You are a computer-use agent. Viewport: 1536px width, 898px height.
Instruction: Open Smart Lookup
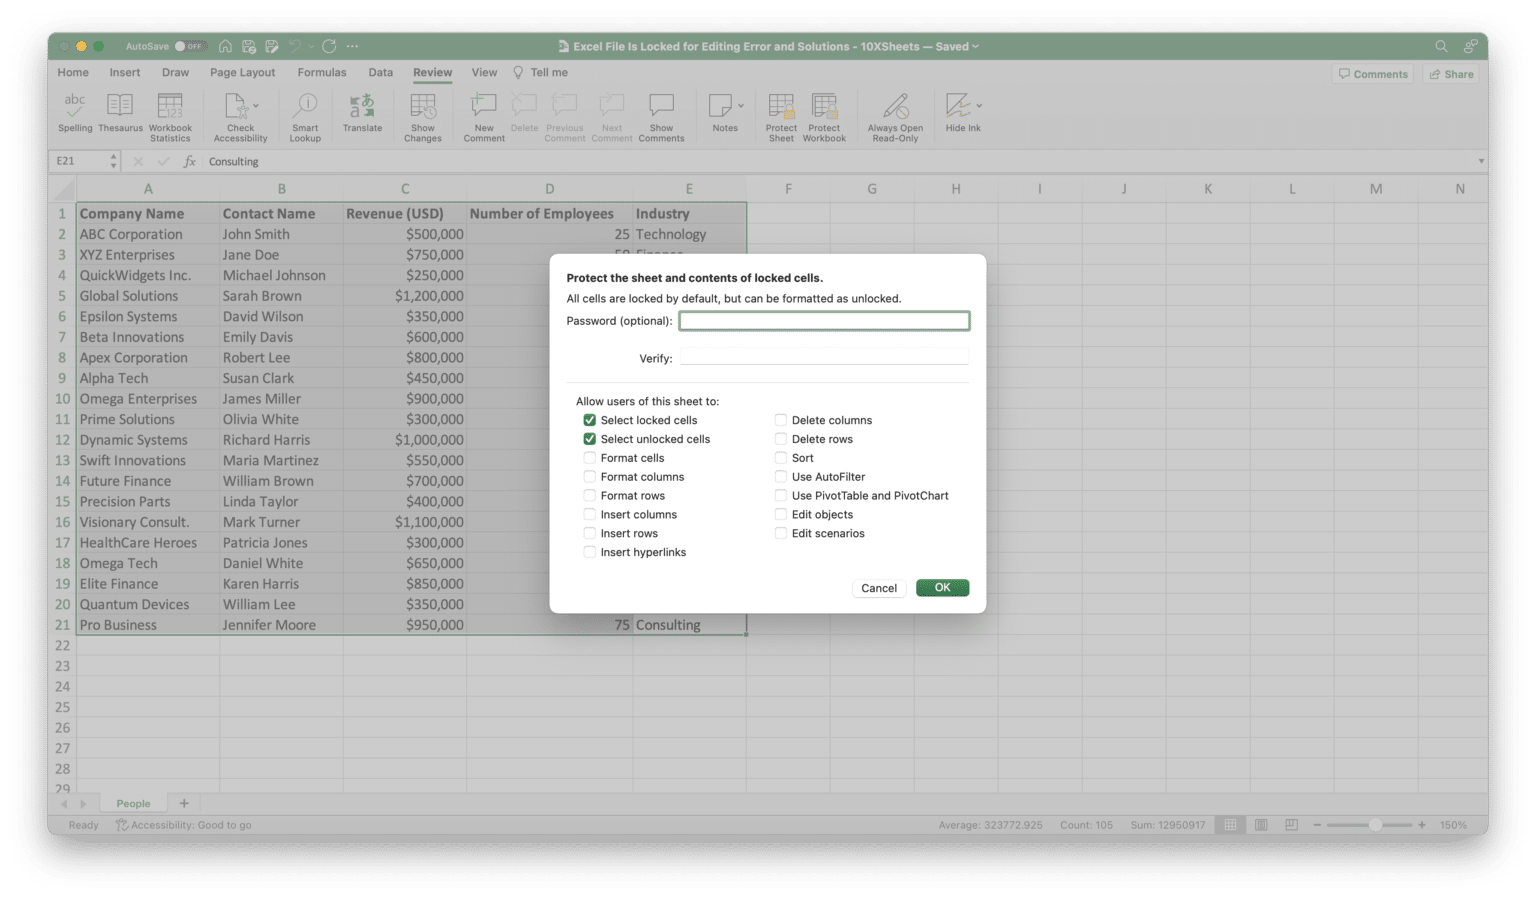pyautogui.click(x=305, y=112)
